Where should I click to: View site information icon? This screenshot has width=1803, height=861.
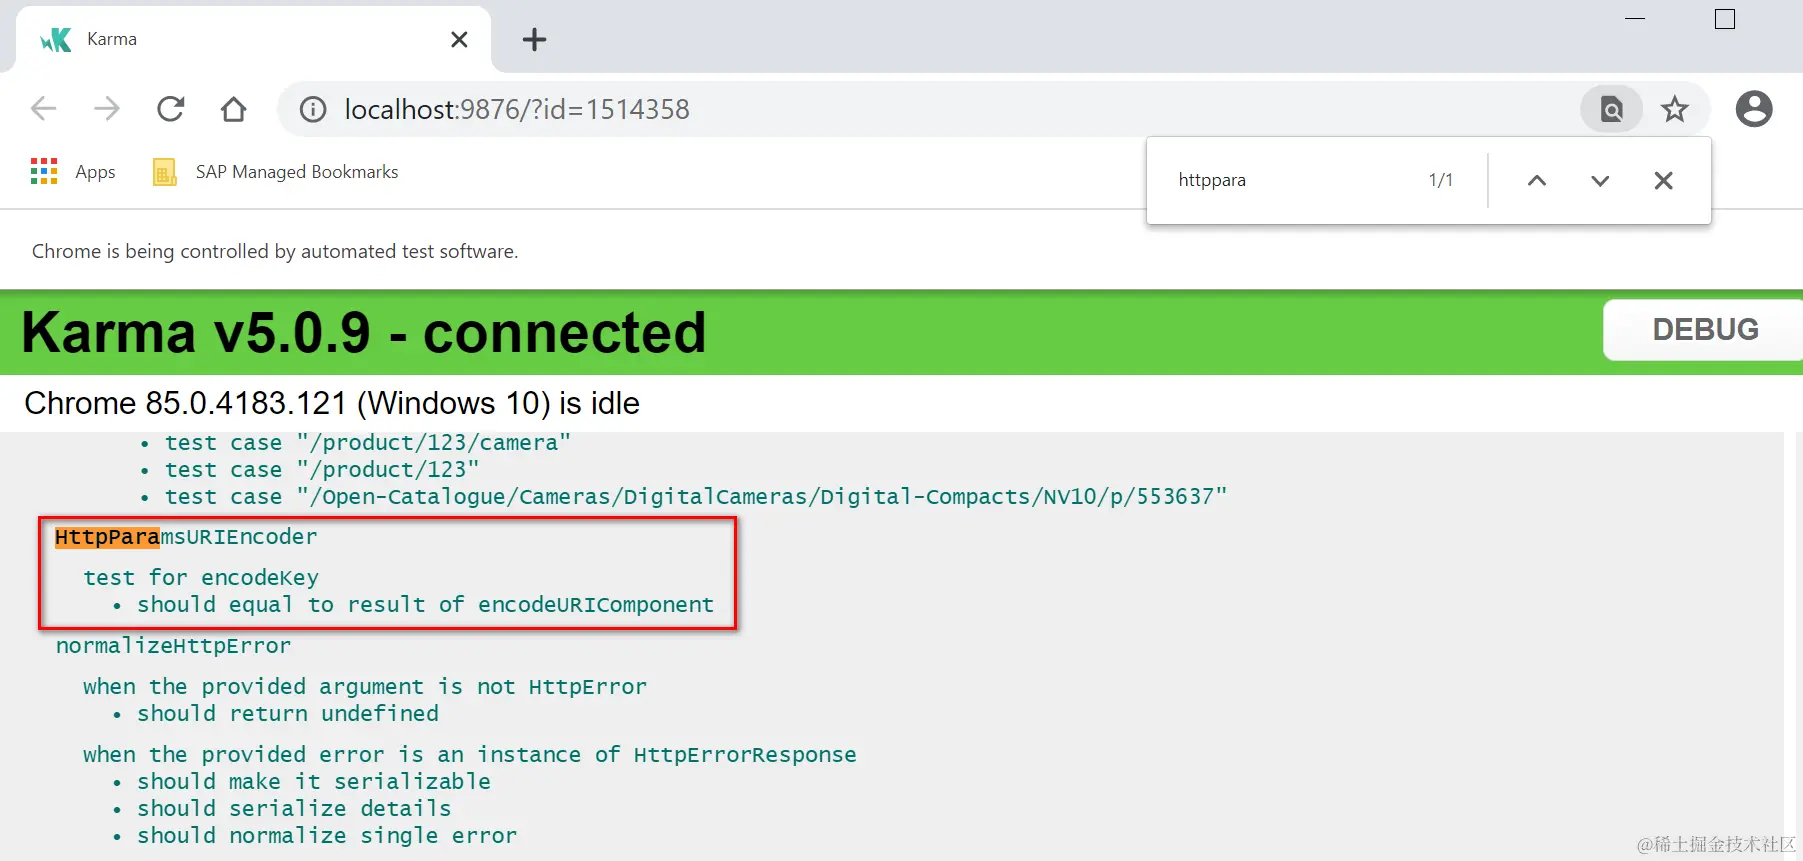tap(313, 109)
